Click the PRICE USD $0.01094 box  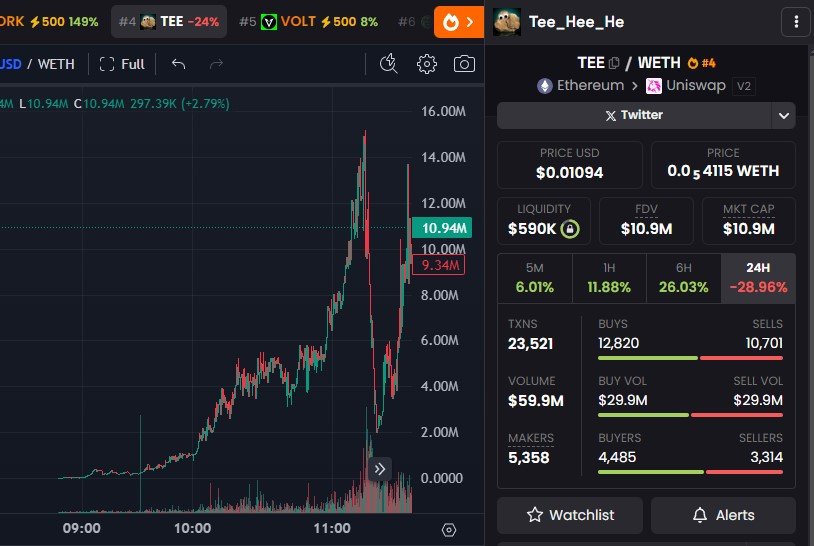point(569,165)
